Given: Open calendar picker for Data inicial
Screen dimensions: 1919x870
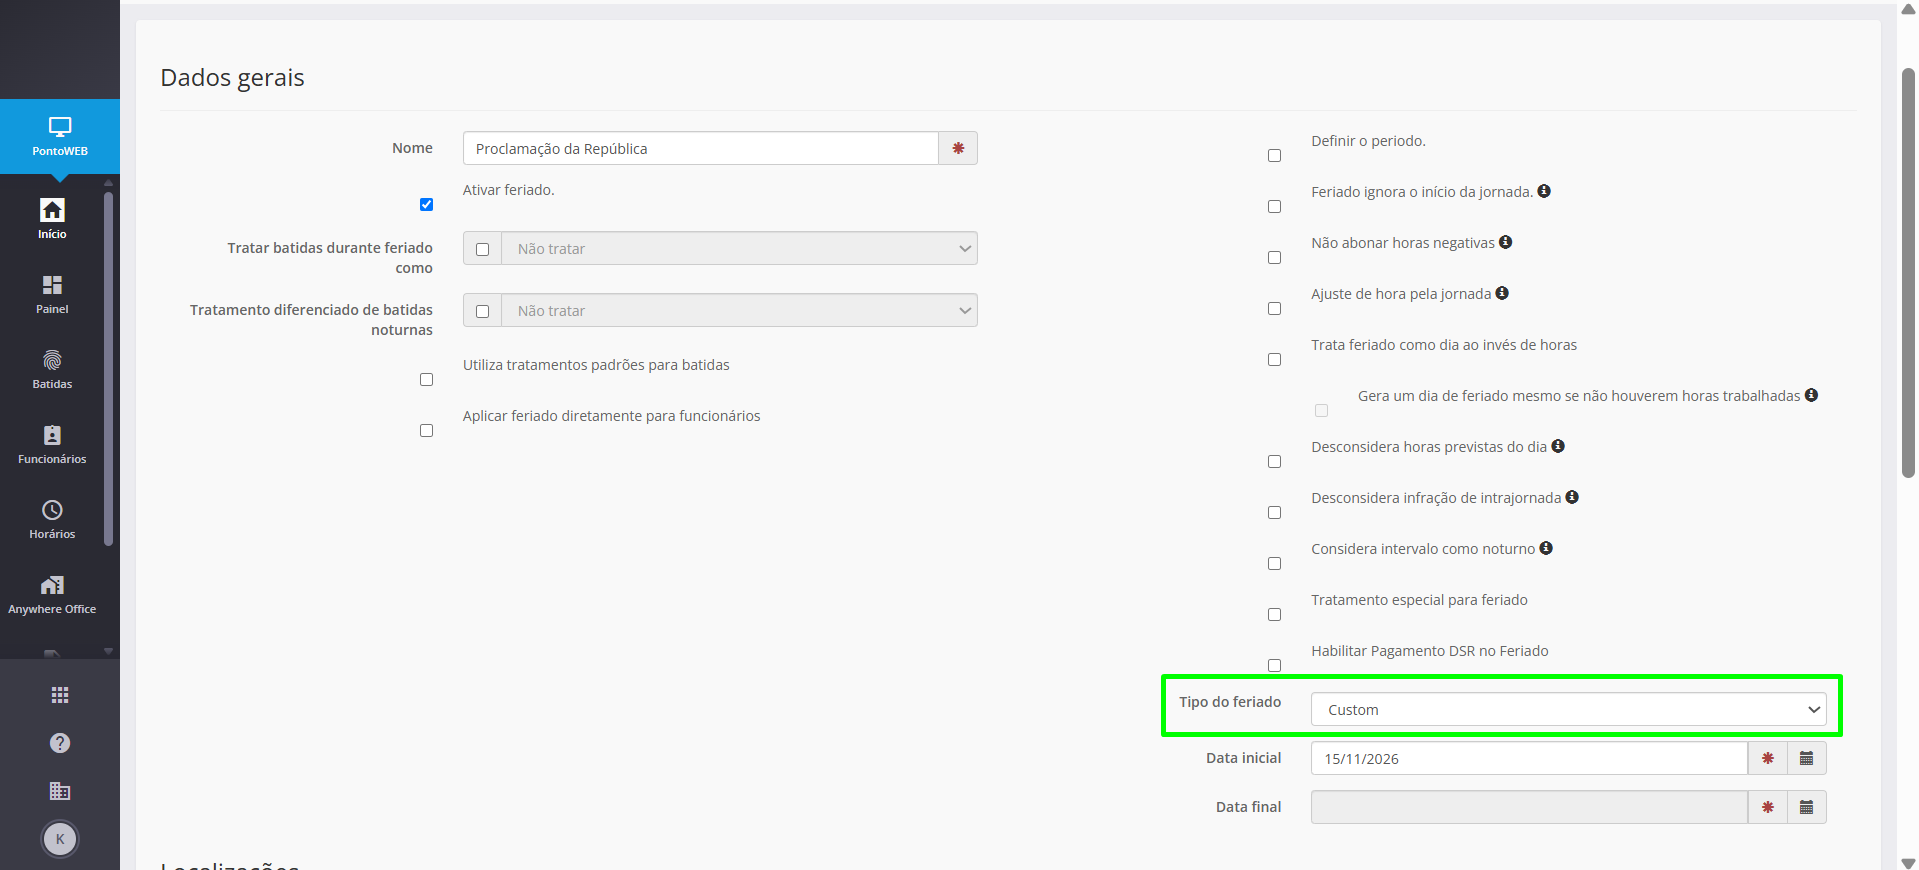Looking at the screenshot, I should point(1806,758).
